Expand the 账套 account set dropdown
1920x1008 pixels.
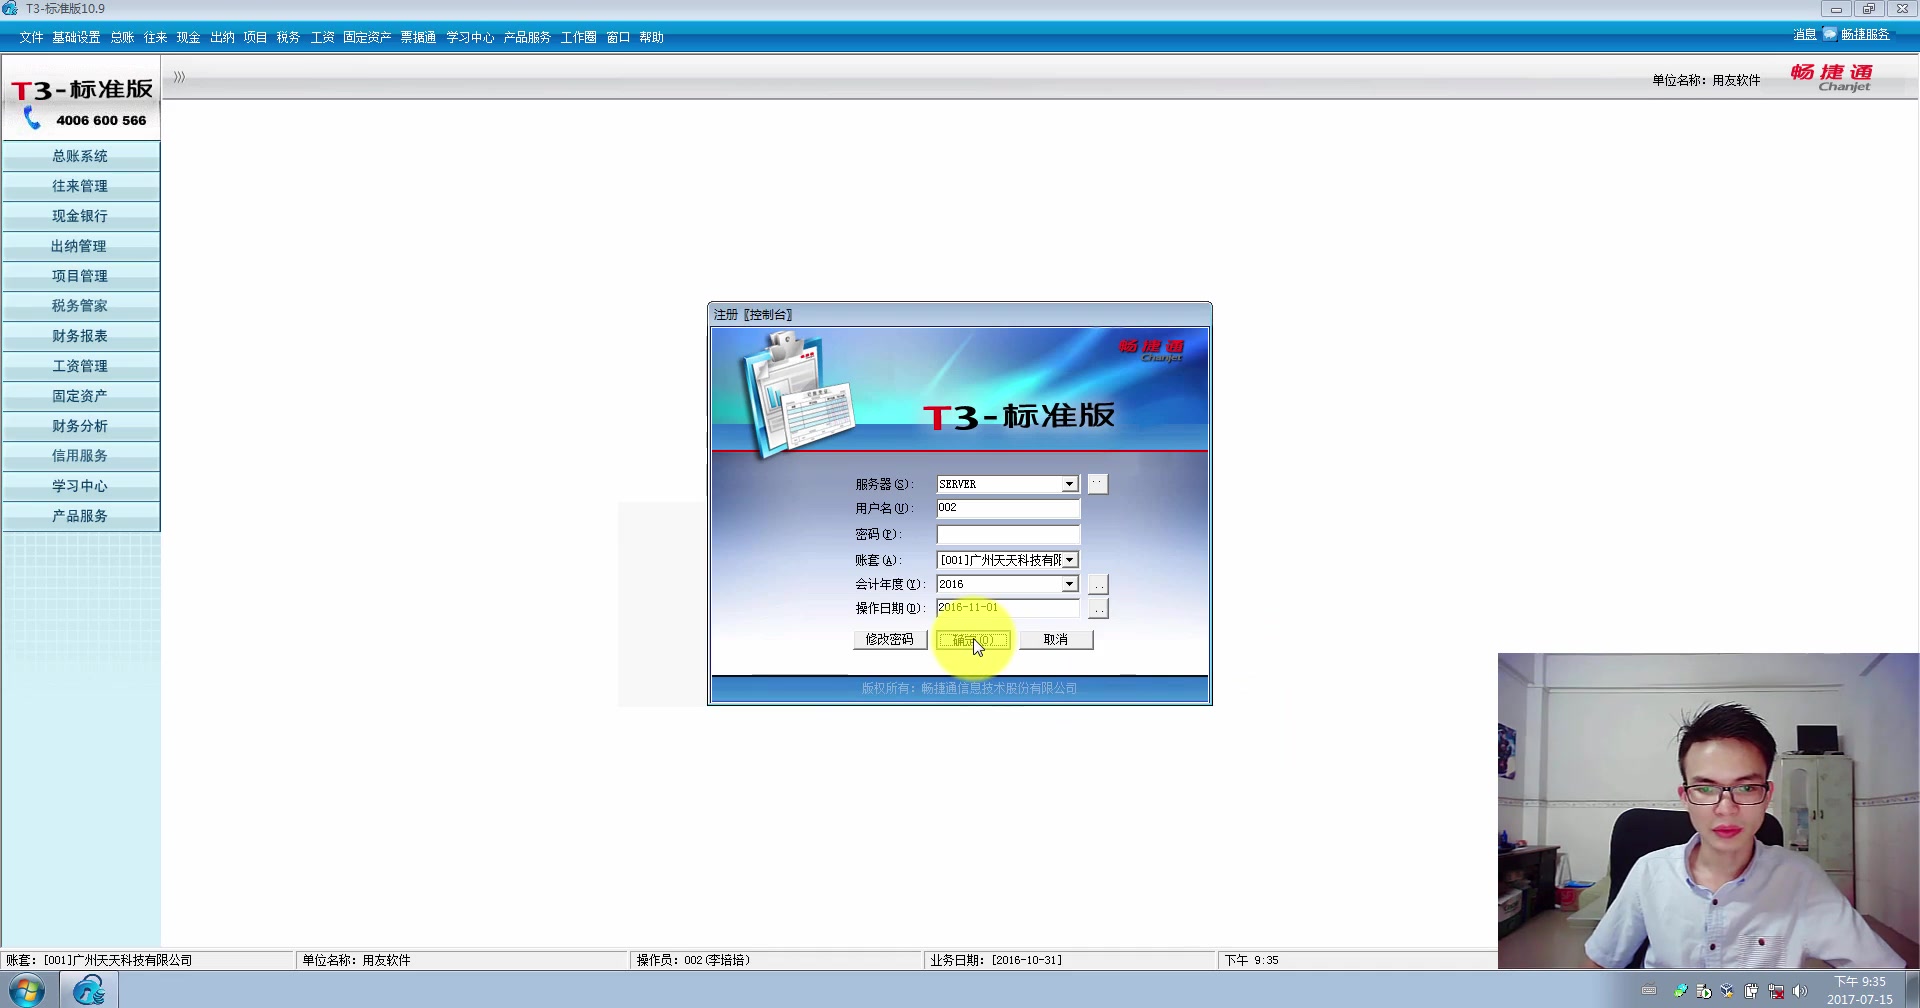1069,560
